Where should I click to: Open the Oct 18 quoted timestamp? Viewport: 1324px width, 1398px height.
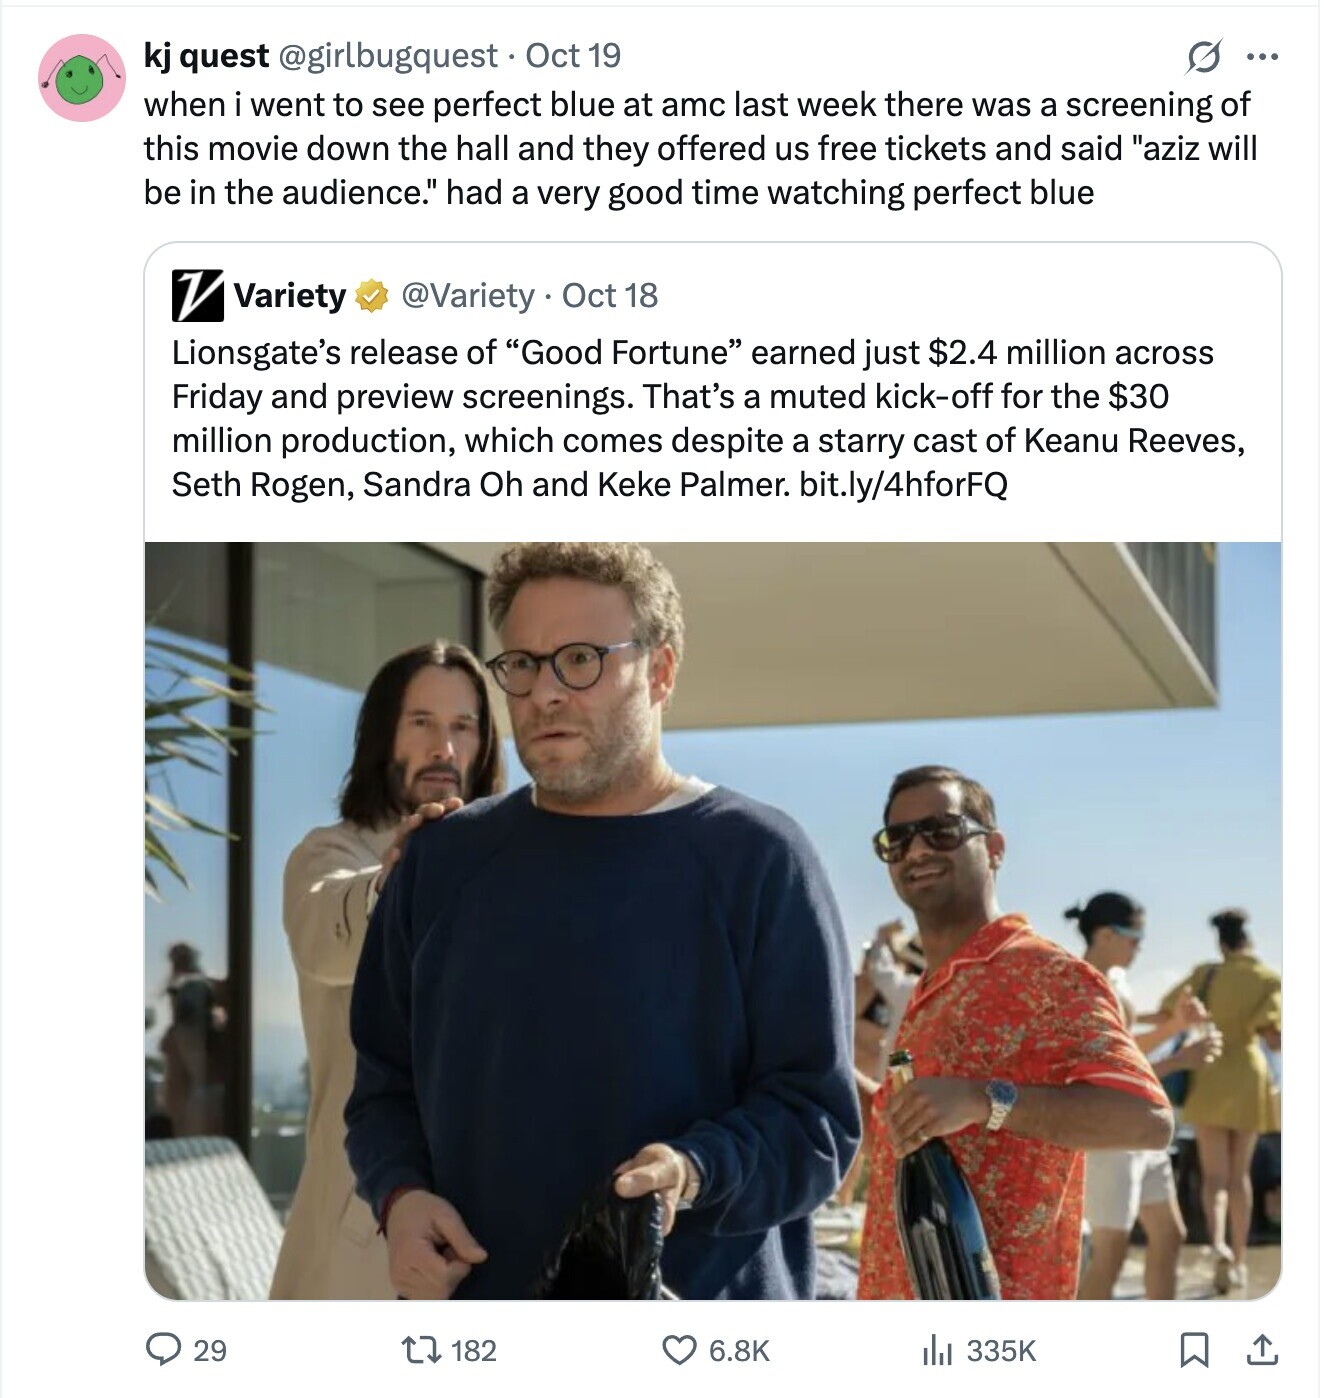(x=610, y=296)
